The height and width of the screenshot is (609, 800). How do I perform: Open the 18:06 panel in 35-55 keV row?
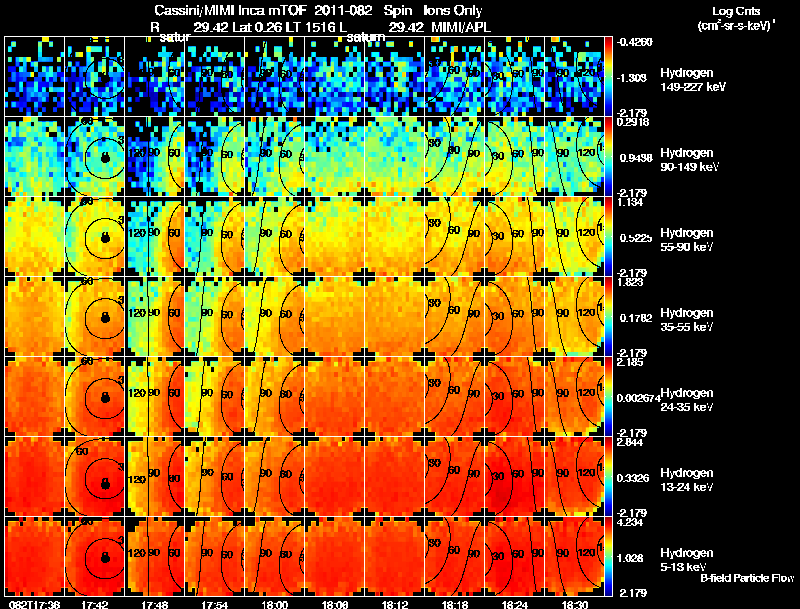point(335,316)
